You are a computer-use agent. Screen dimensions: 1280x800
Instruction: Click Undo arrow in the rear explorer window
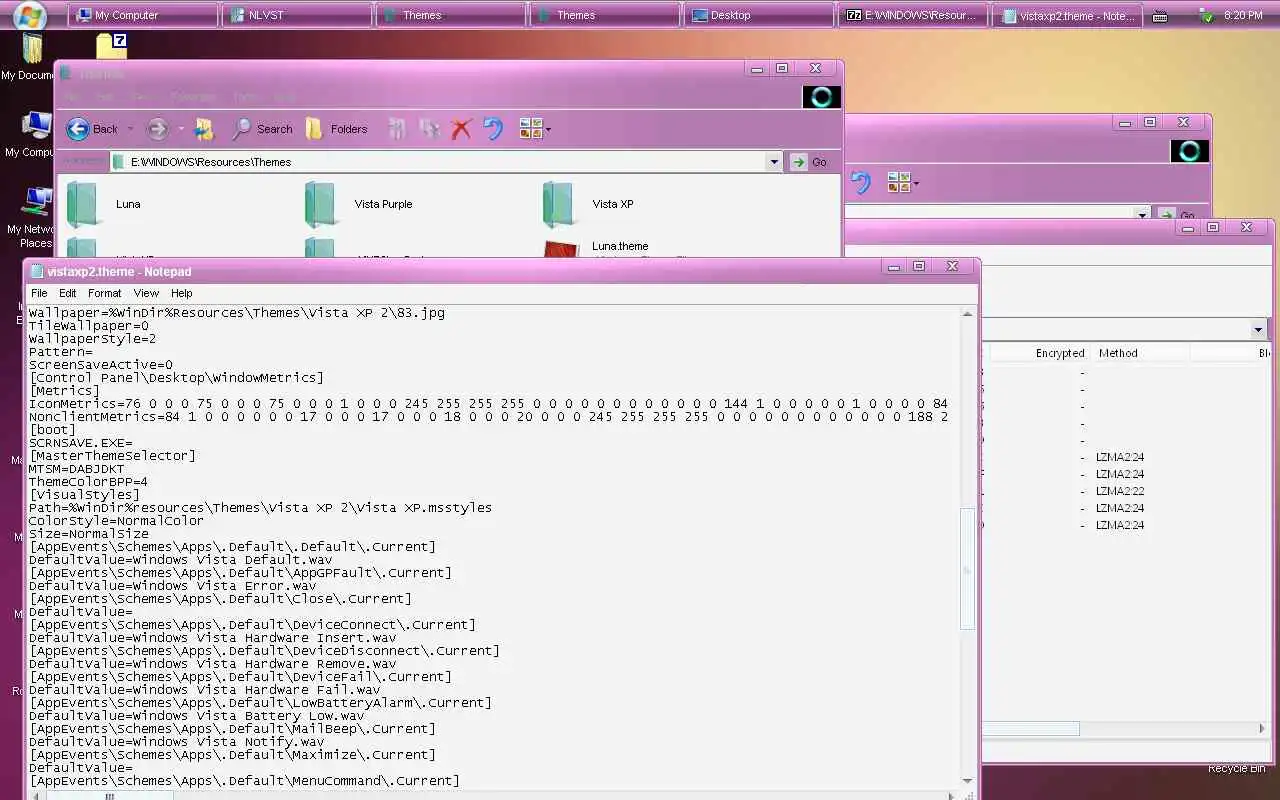click(x=861, y=182)
